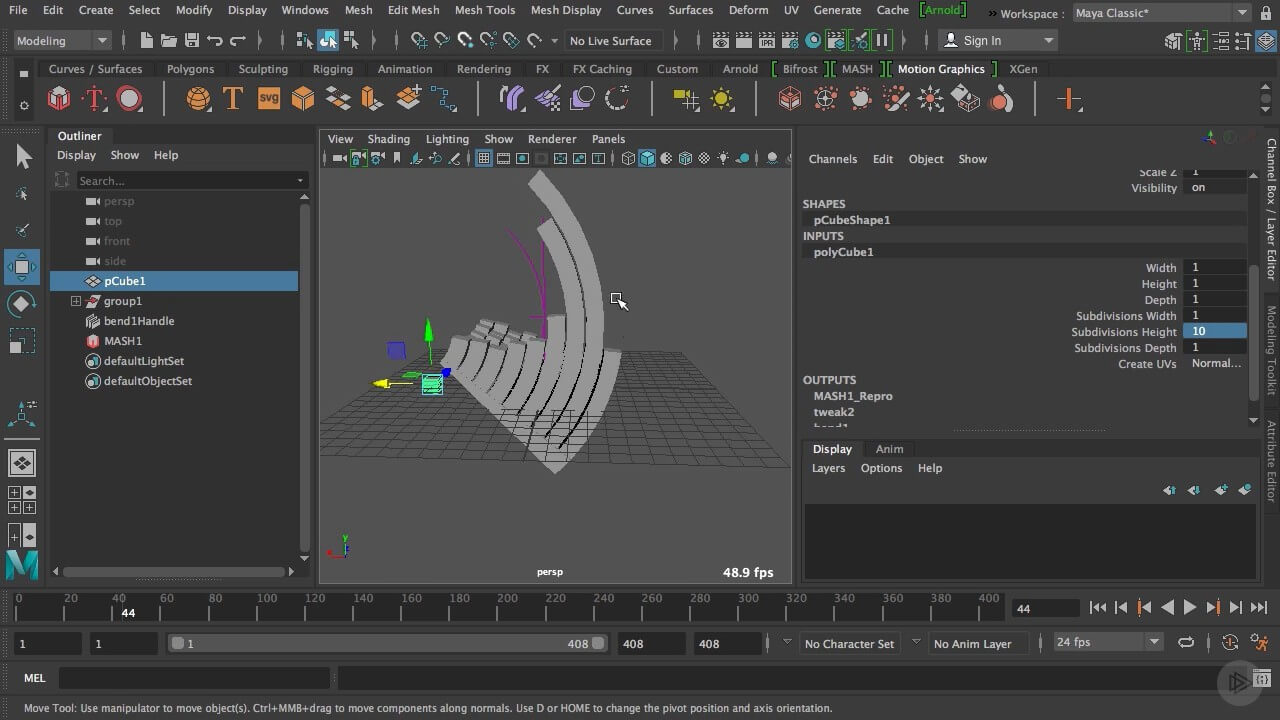Toggle smooth shade all cube icon
The width and height of the screenshot is (1280, 720).
point(647,158)
